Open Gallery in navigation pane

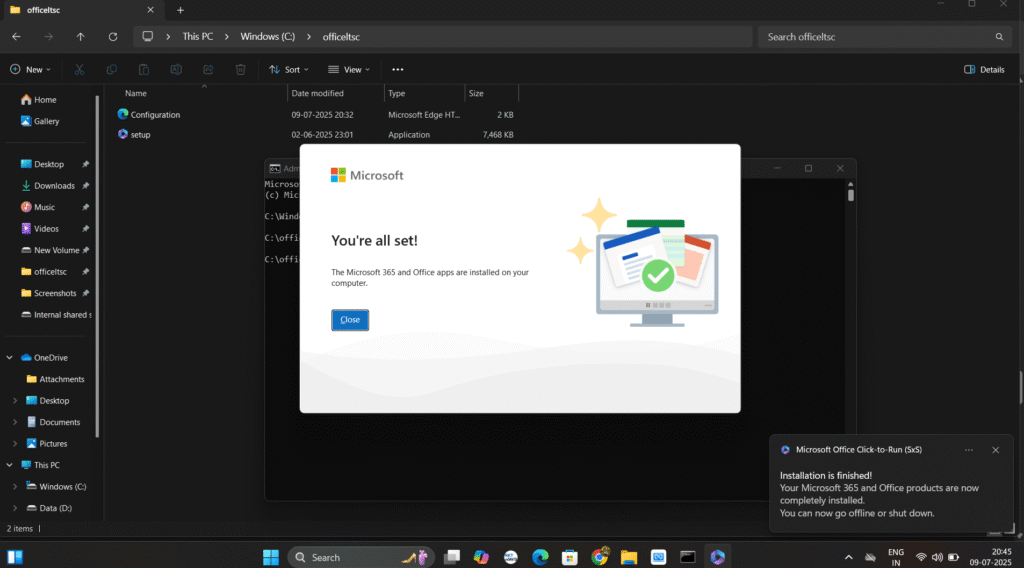[40, 121]
